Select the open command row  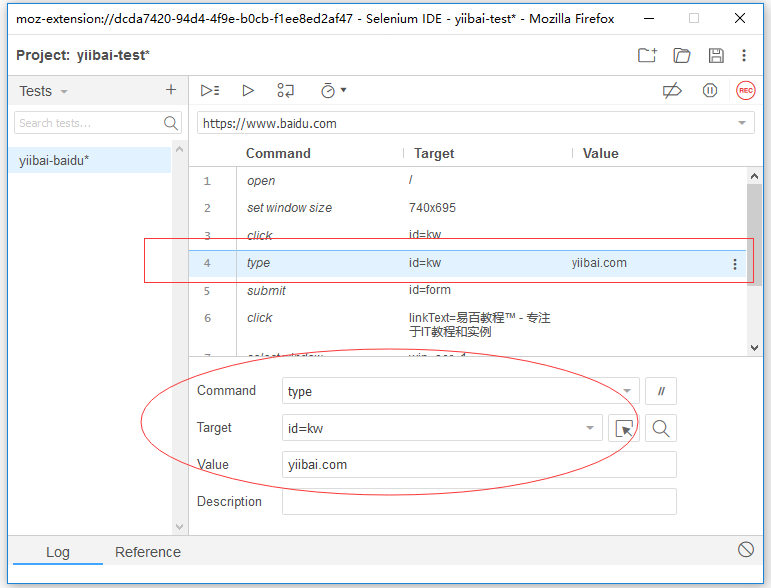[x=467, y=181]
